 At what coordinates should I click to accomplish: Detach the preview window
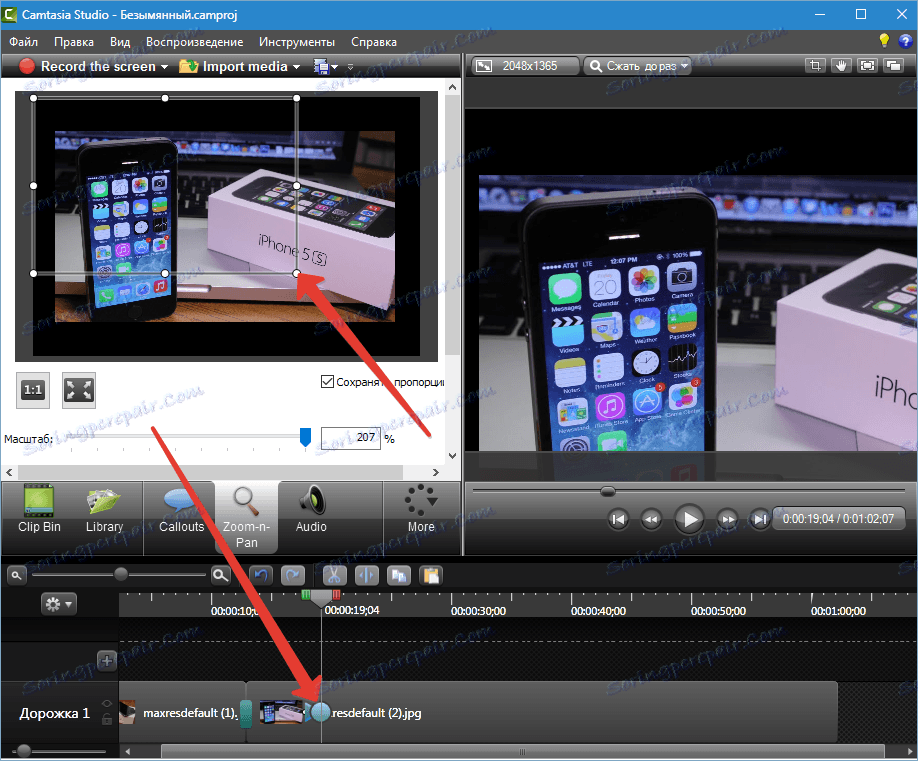[893, 66]
